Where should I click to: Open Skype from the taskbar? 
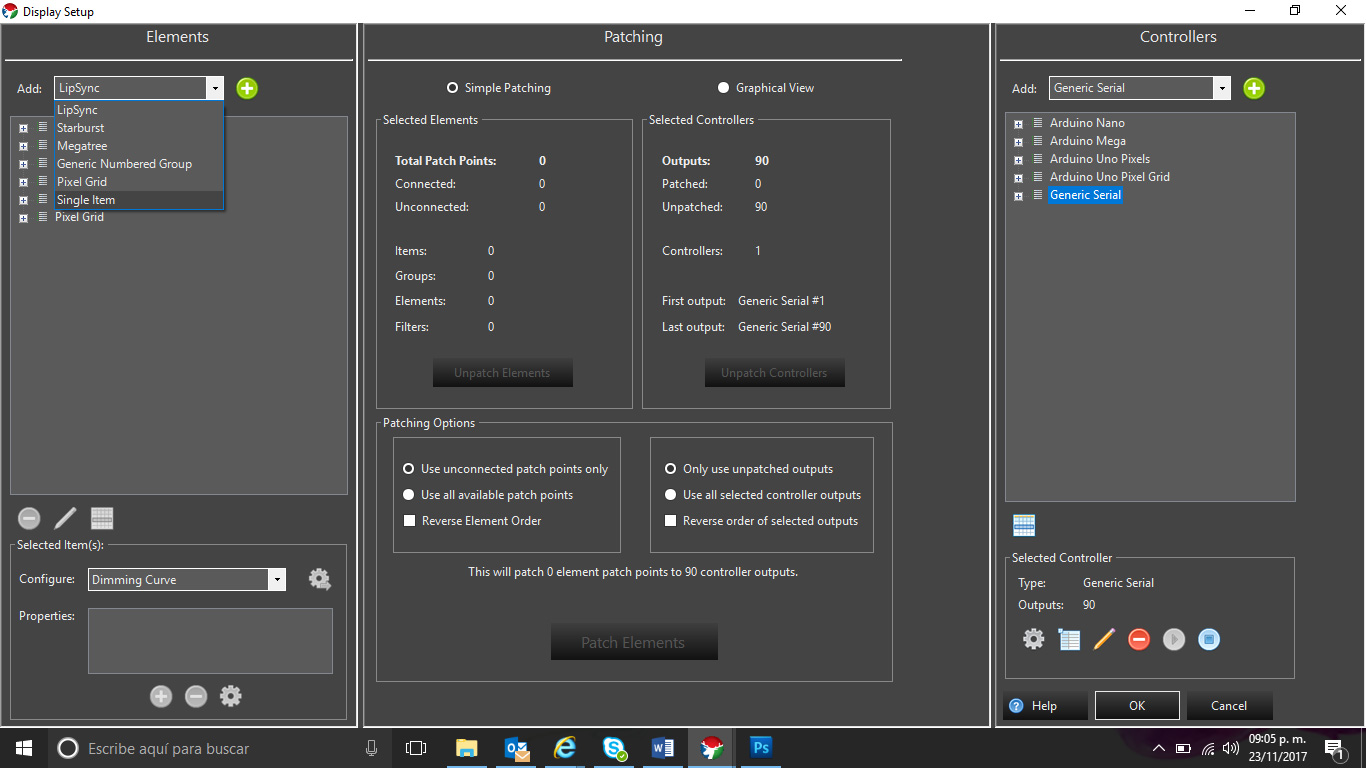tap(614, 748)
